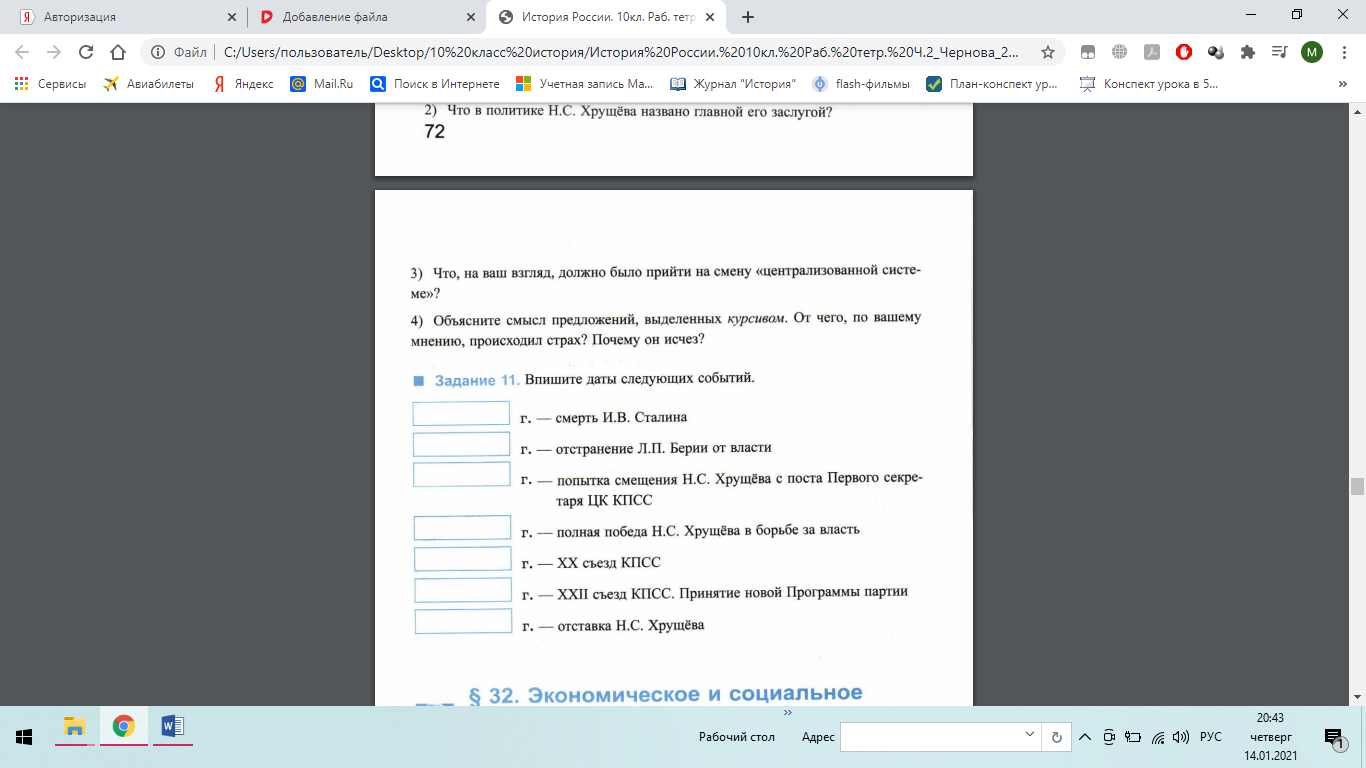Open the media control playlist icon
This screenshot has width=1366, height=768.
point(1279,52)
